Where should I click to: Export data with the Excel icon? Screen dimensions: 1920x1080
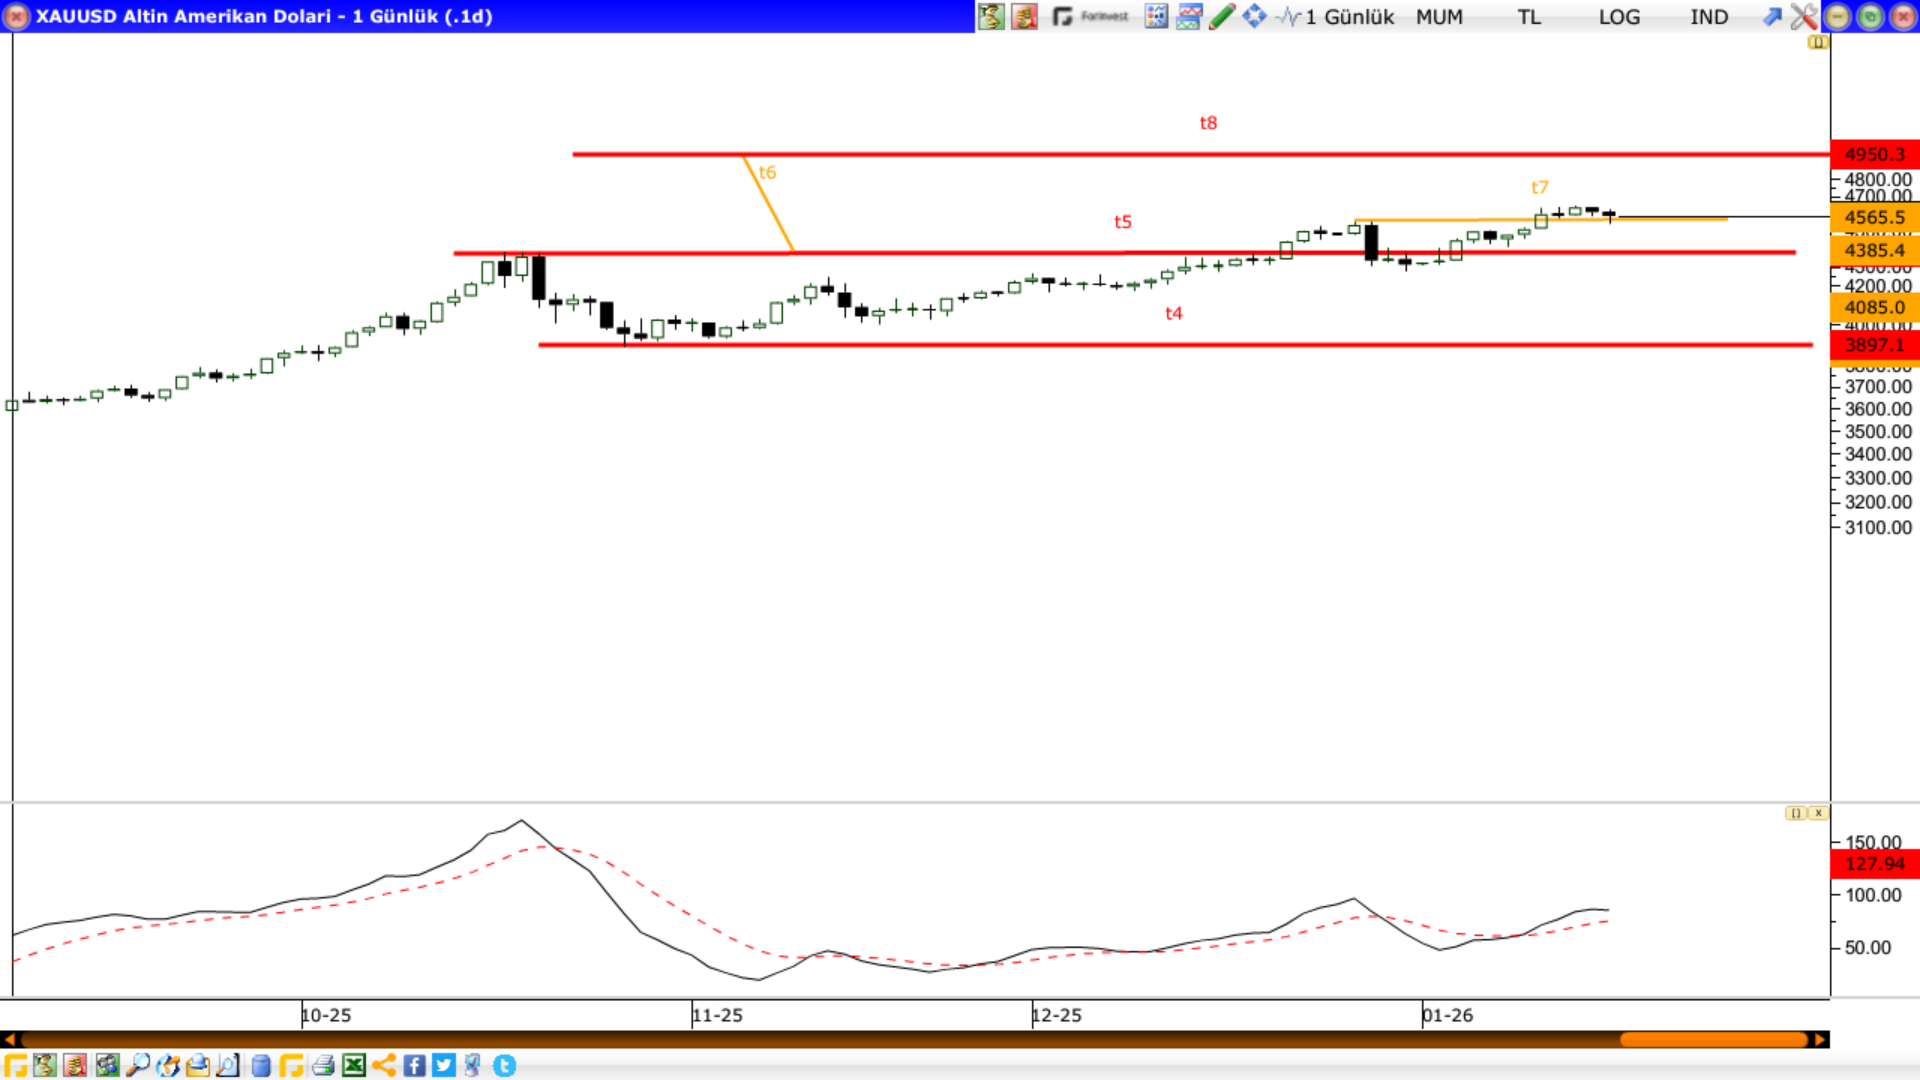pyautogui.click(x=353, y=1065)
